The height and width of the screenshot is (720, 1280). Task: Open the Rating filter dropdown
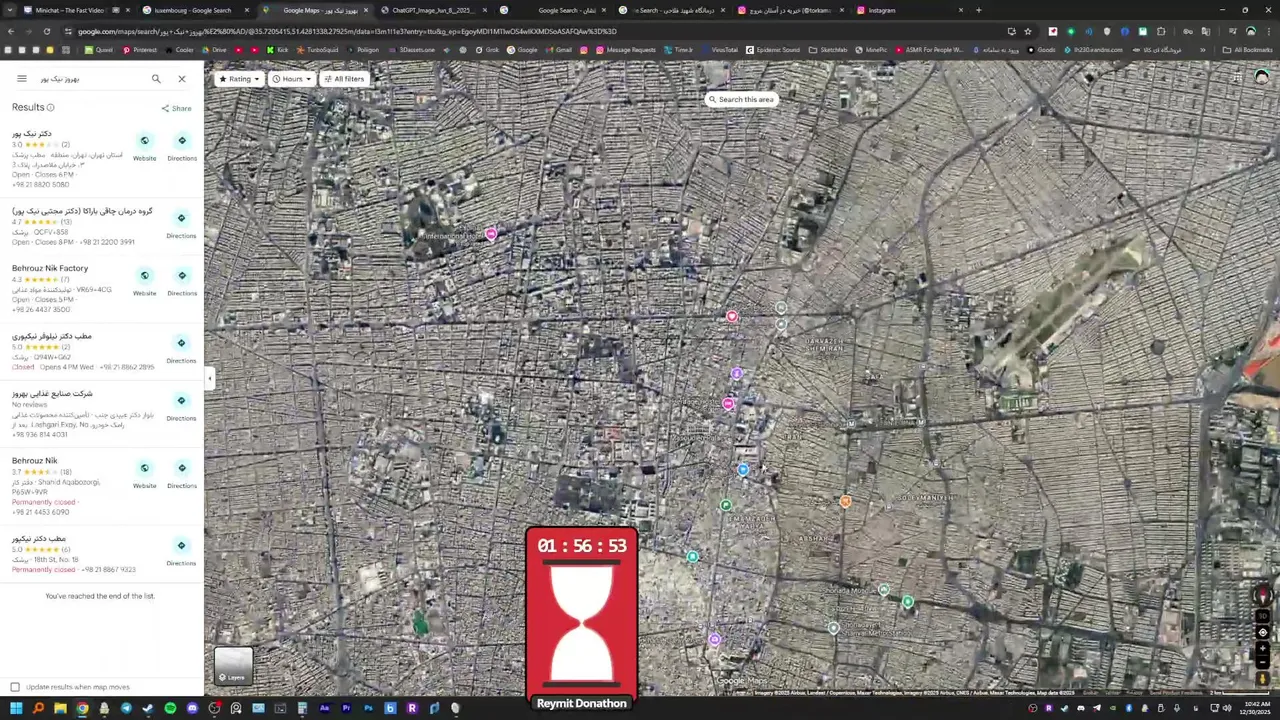[x=239, y=79]
